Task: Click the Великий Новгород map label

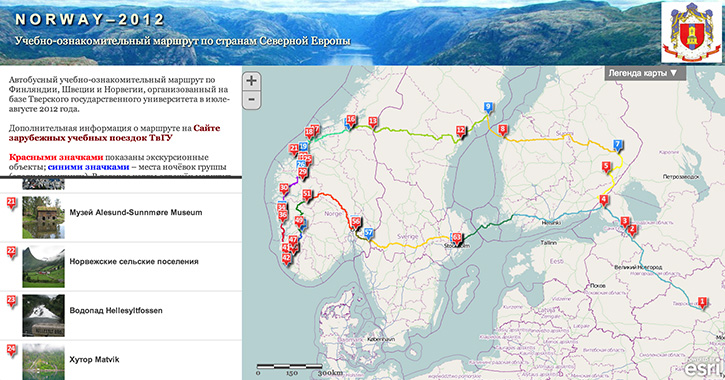Action: tap(638, 267)
